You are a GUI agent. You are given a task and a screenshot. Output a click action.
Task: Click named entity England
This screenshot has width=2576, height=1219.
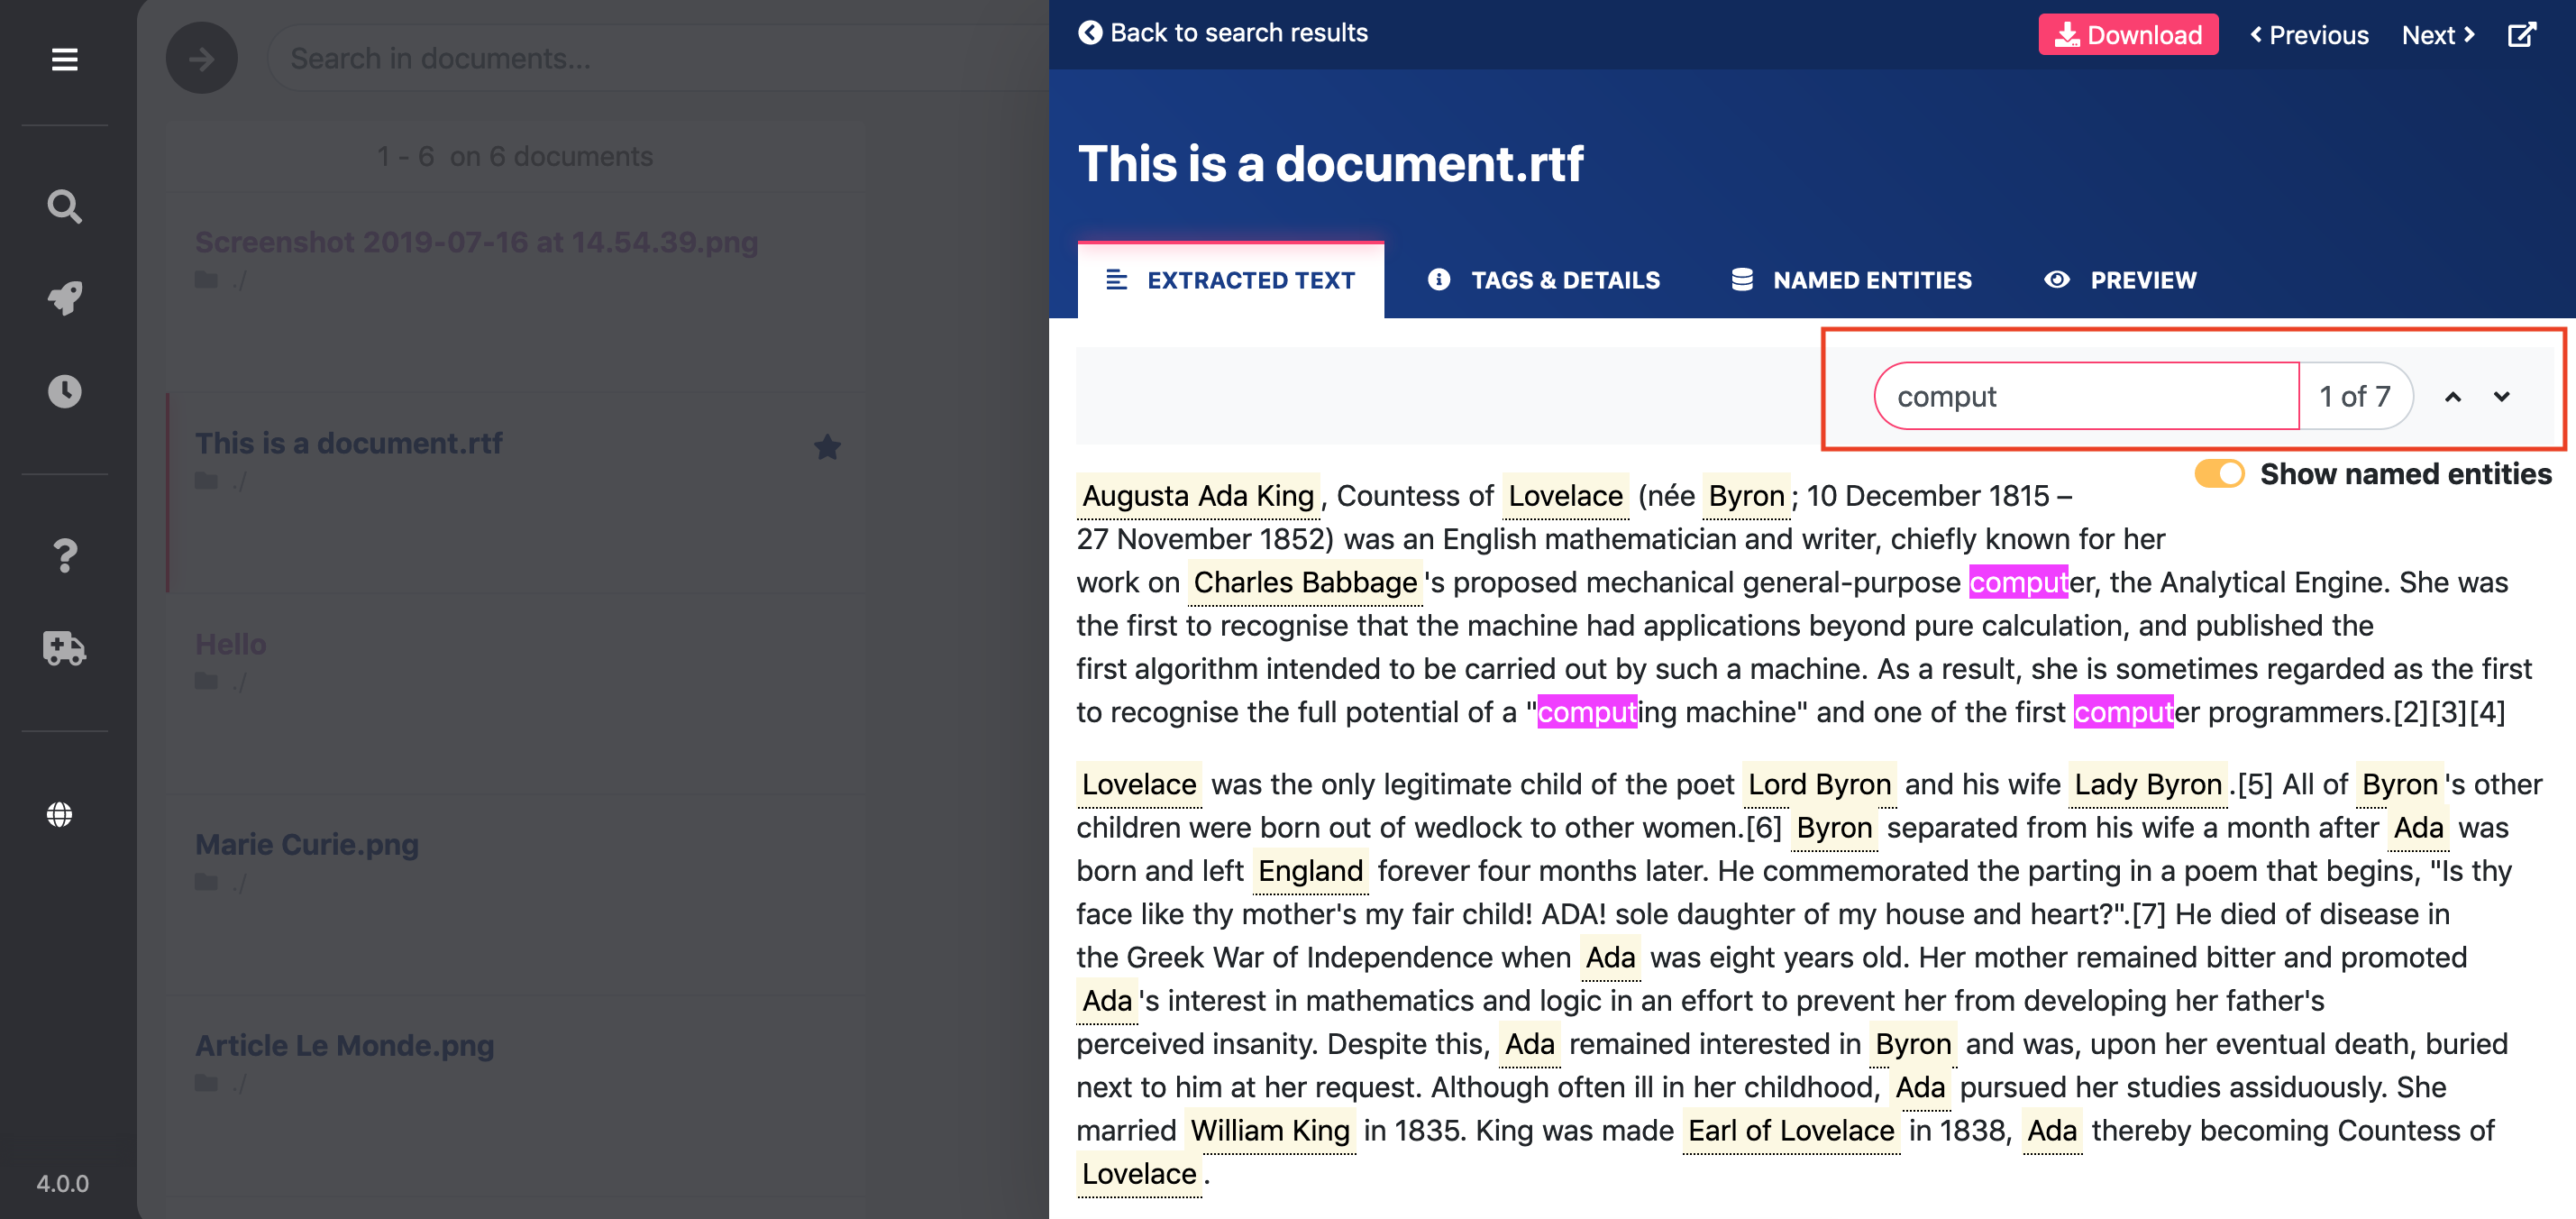click(1310, 870)
